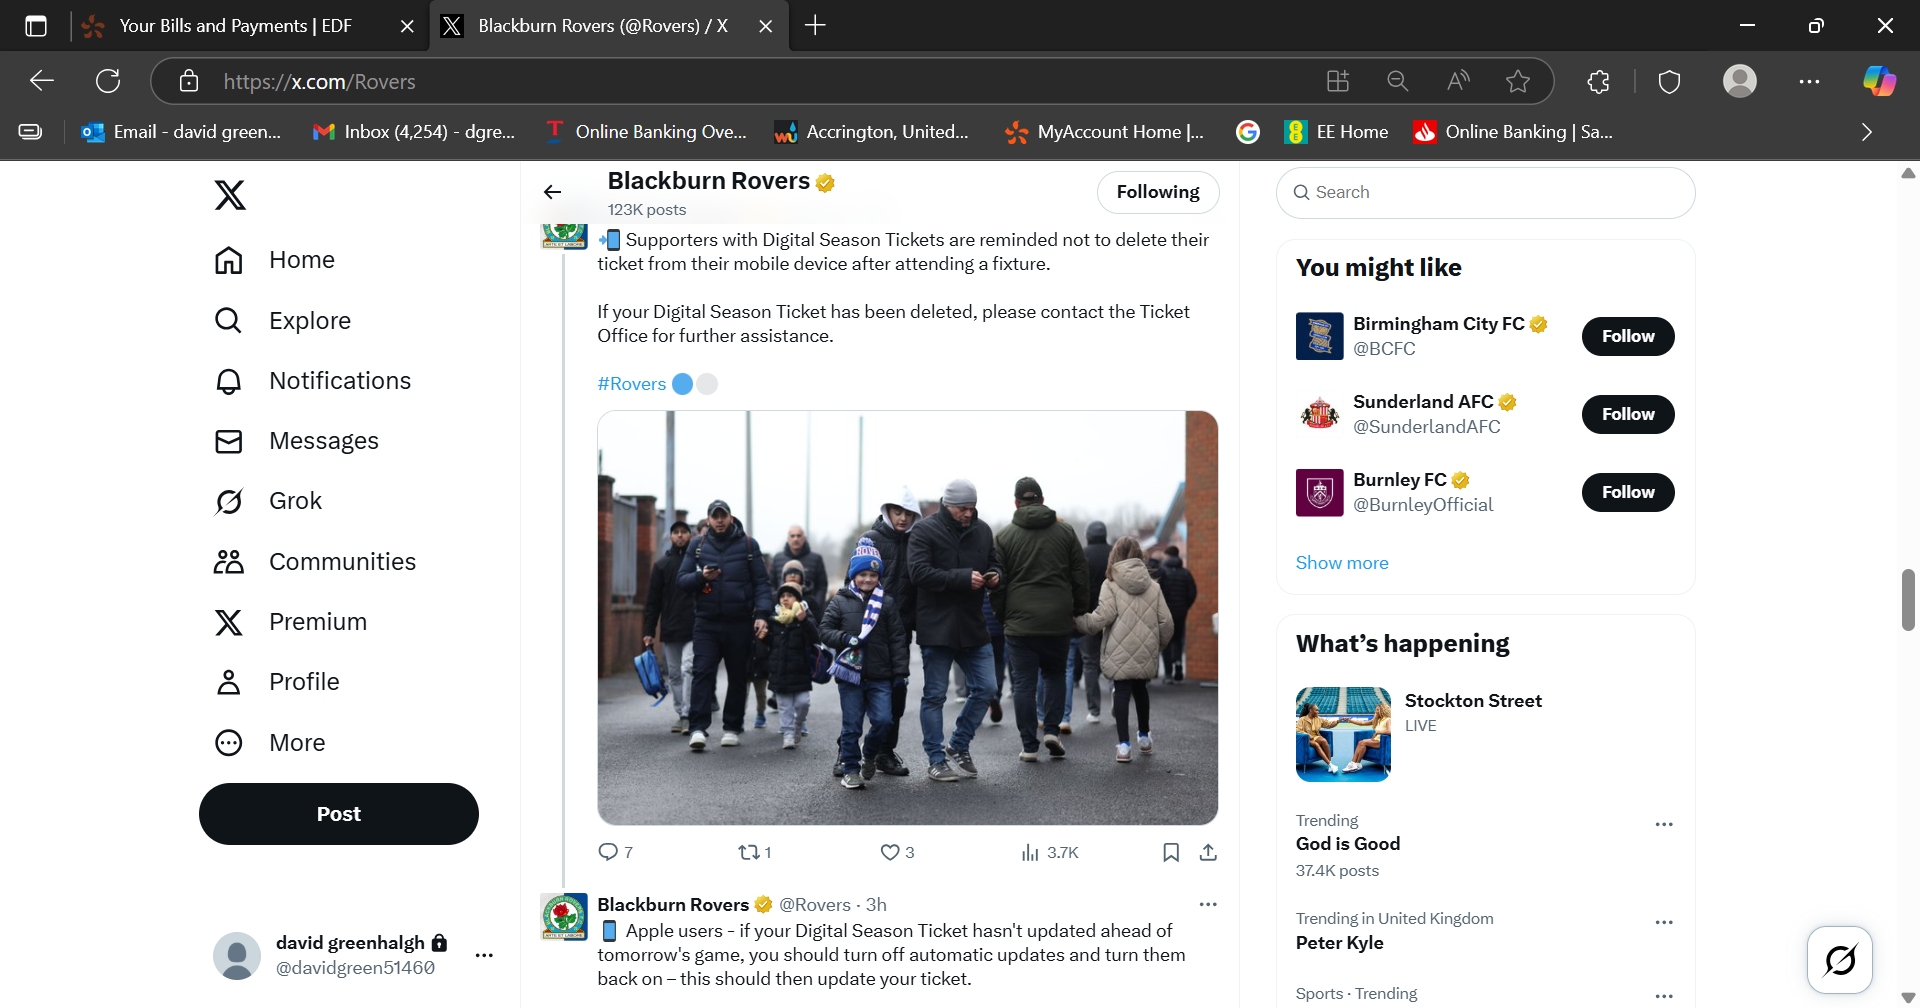
Task: Open the Copilot icon
Action: coord(1879,81)
